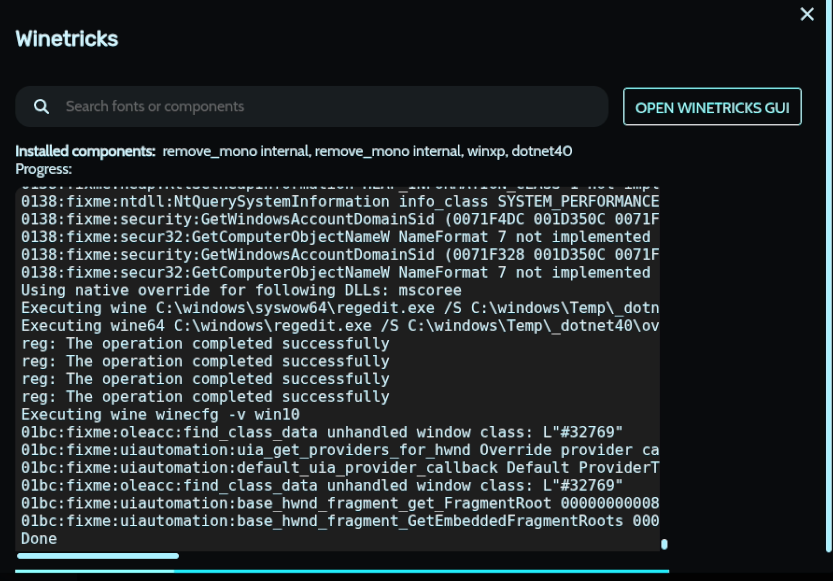Click the Progress label
Viewport: 833px width, 581px height.
click(44, 168)
